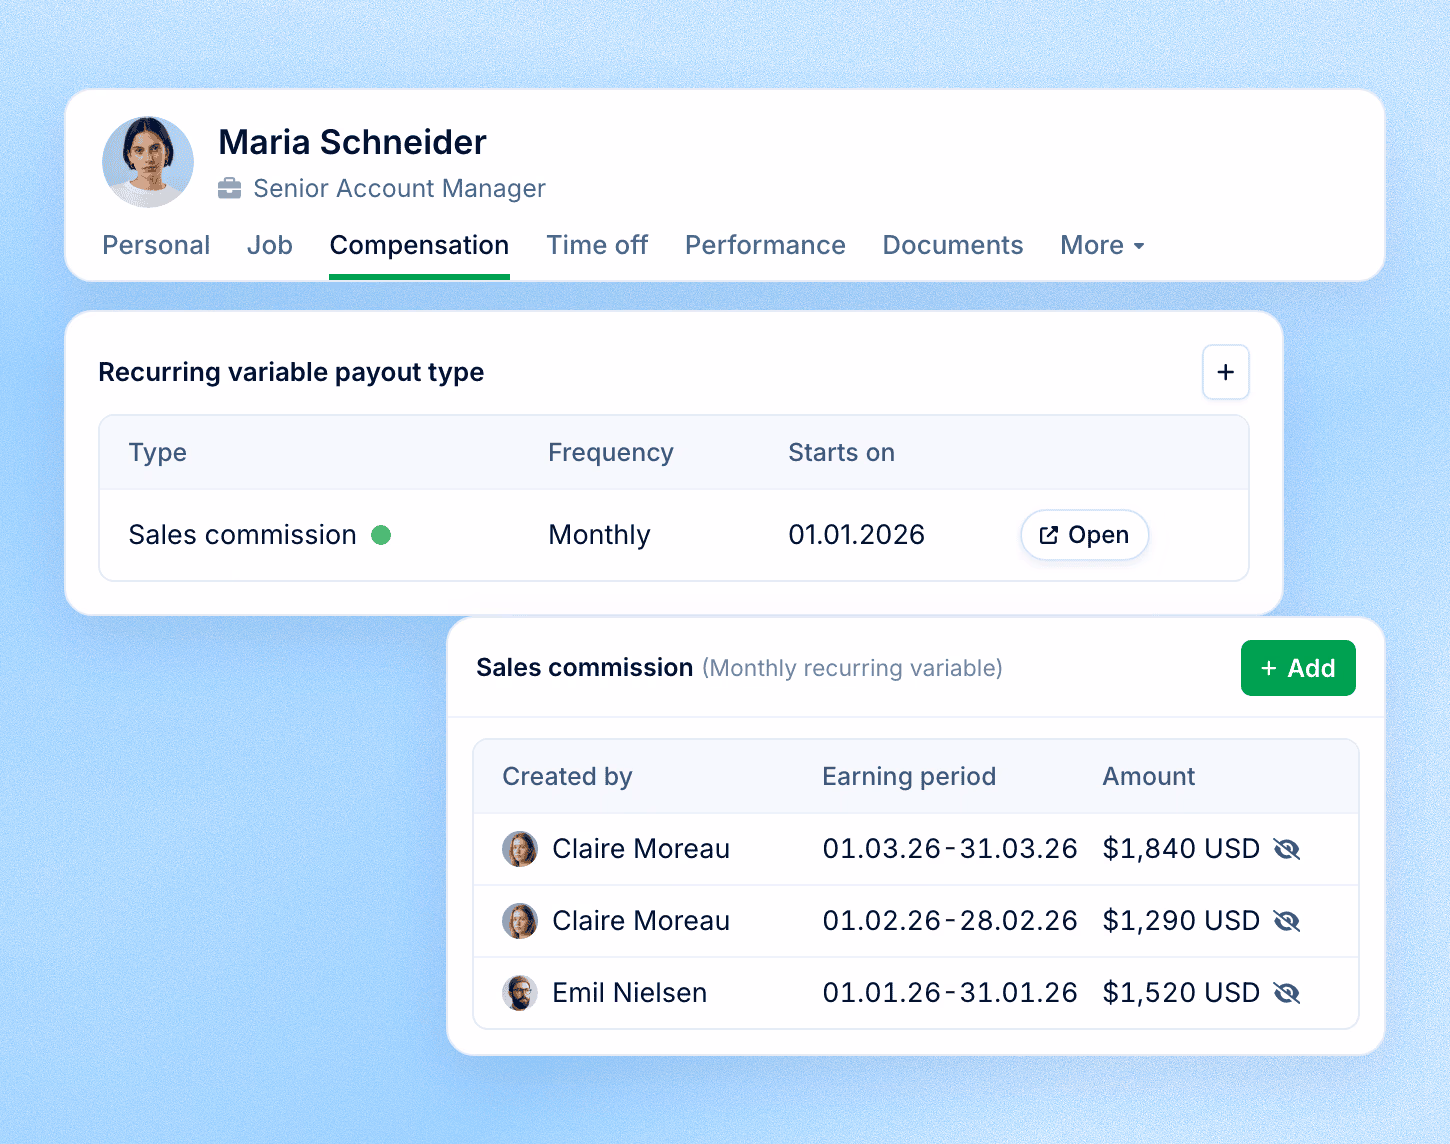The width and height of the screenshot is (1450, 1144).
Task: Toggle visibility of the $1,520 USD amount
Action: click(x=1287, y=993)
